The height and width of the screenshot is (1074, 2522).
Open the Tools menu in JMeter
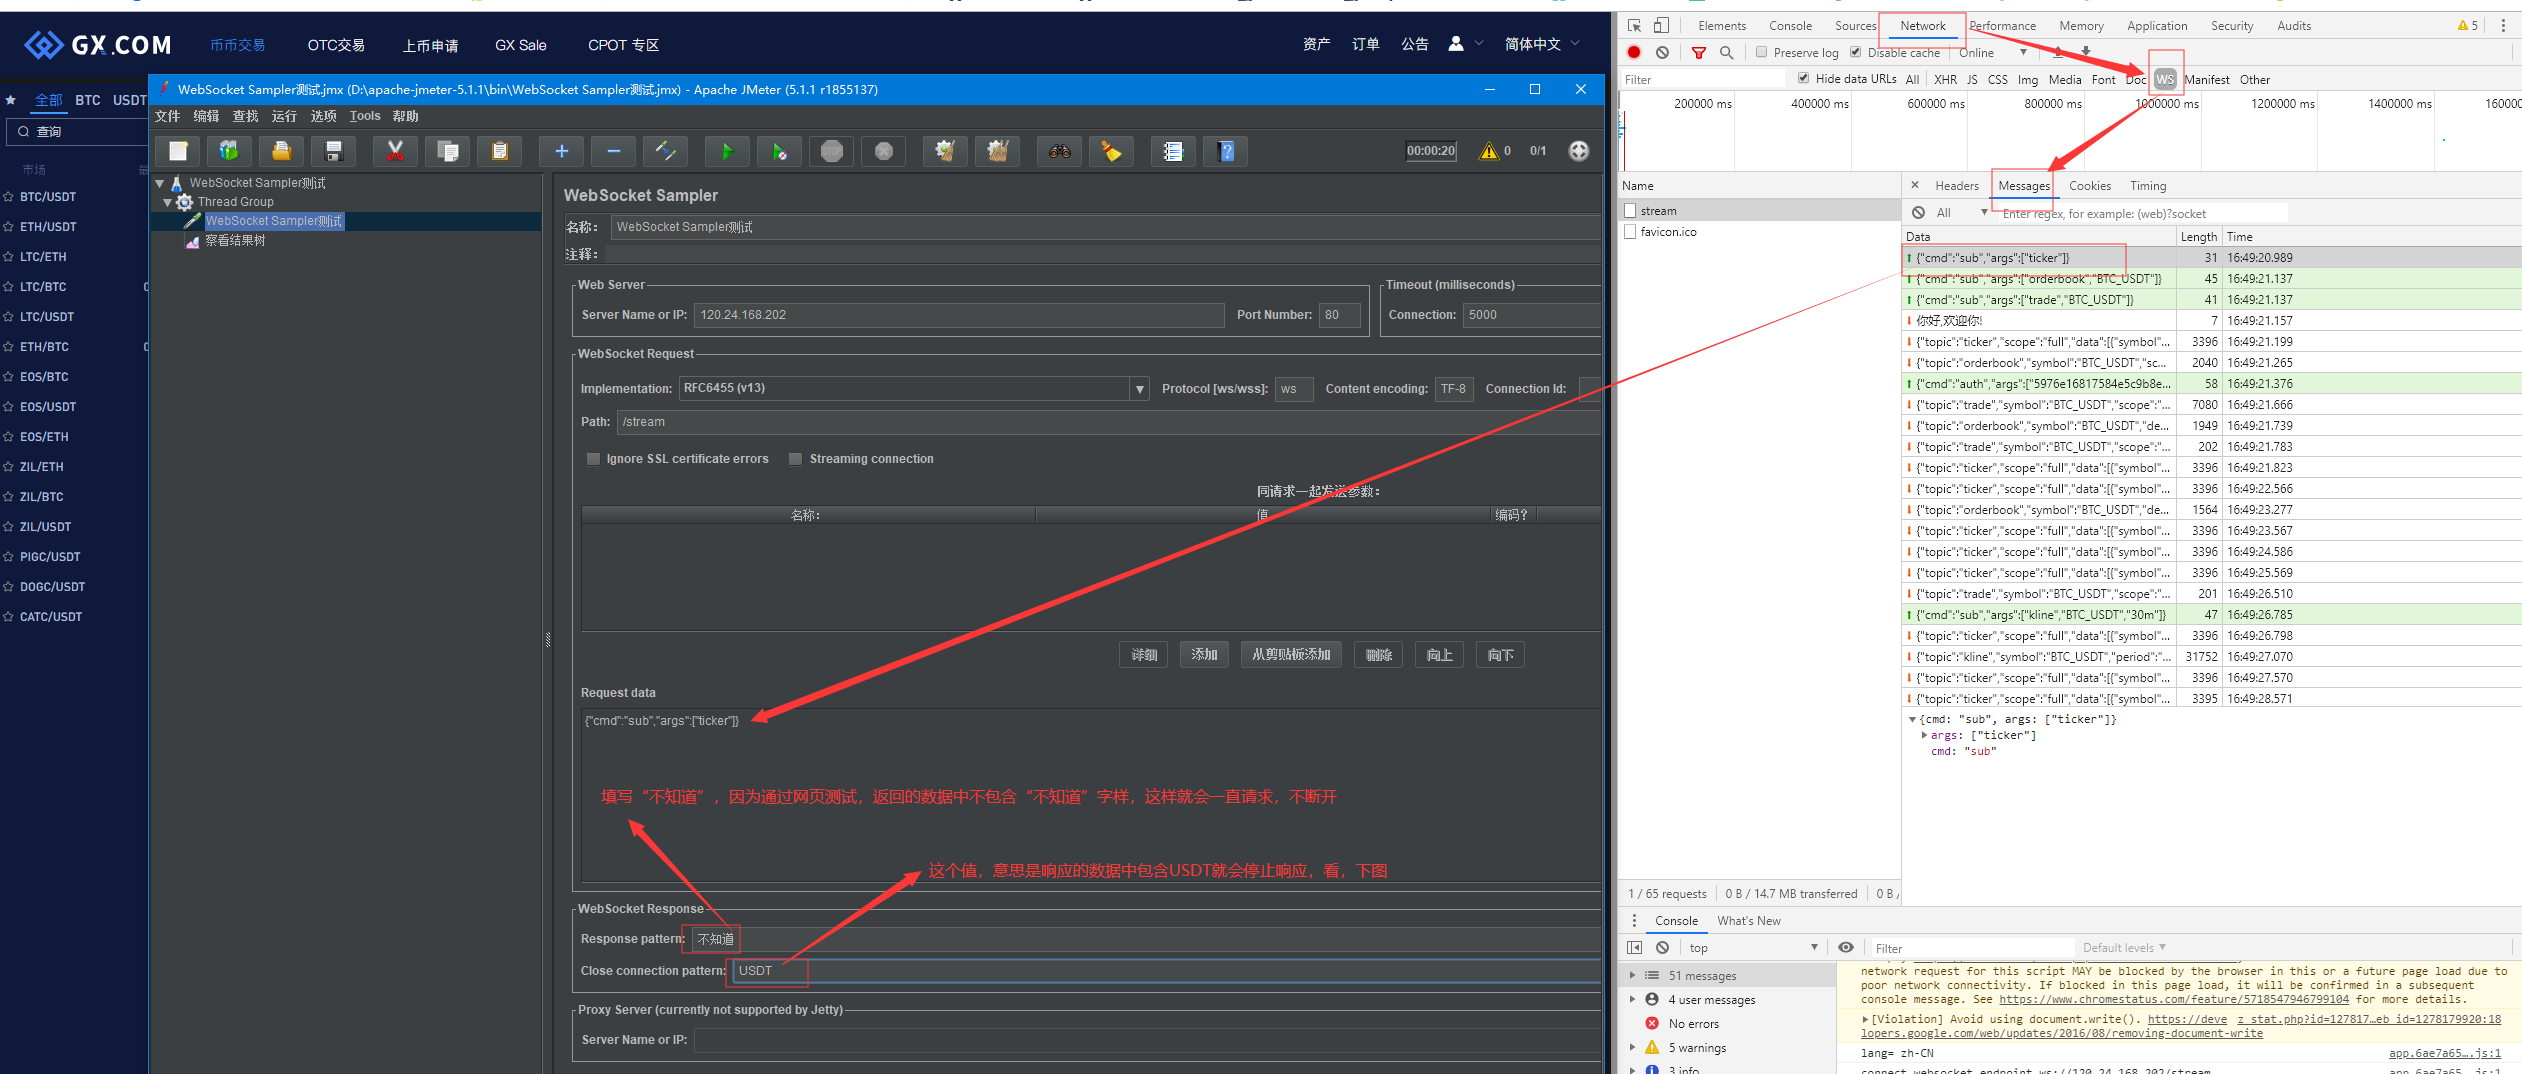click(365, 117)
